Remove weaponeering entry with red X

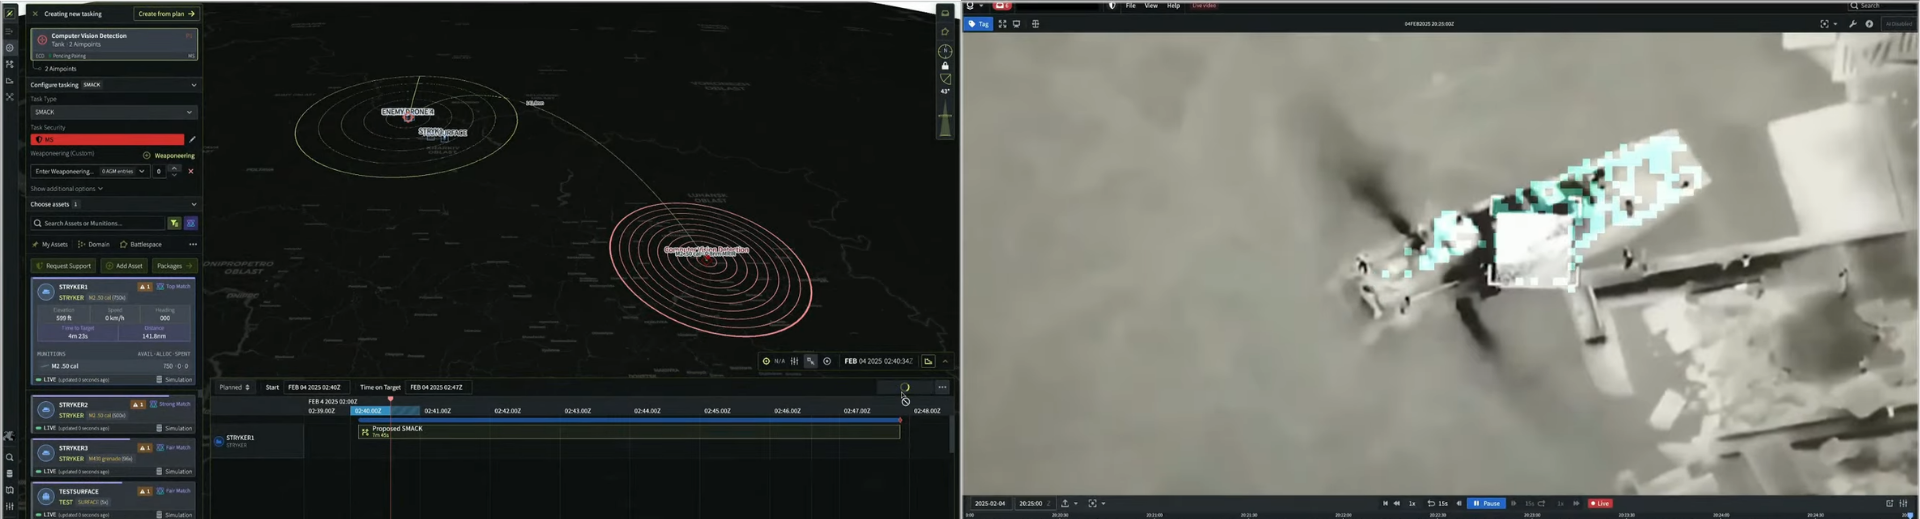(x=191, y=171)
